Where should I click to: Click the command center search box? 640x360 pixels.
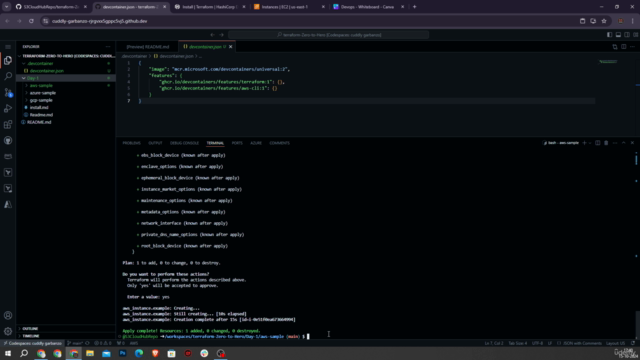pos(329,35)
